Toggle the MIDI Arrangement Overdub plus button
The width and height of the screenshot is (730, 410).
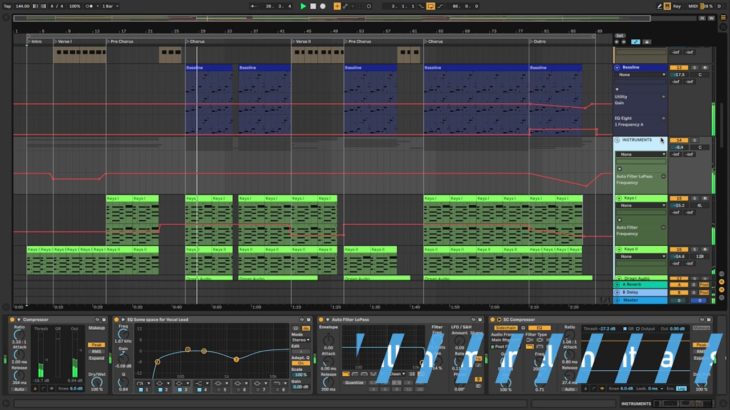[337, 6]
